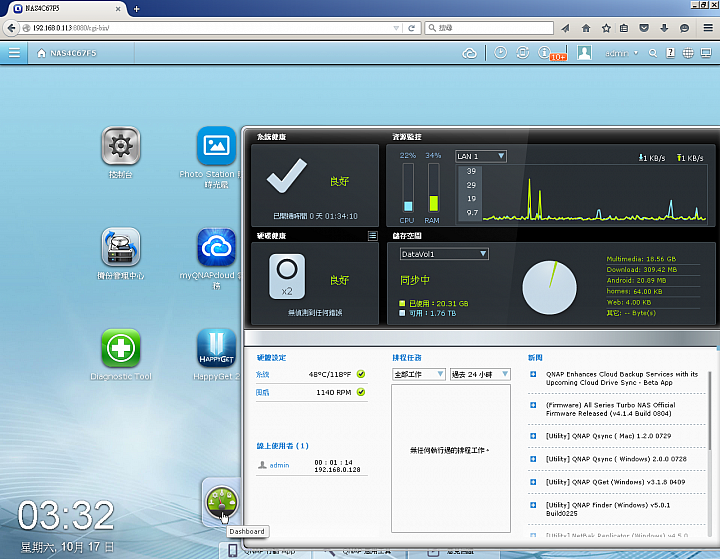
Task: Open Firmware v4.1.4 Build 0804 news
Action: [610, 409]
